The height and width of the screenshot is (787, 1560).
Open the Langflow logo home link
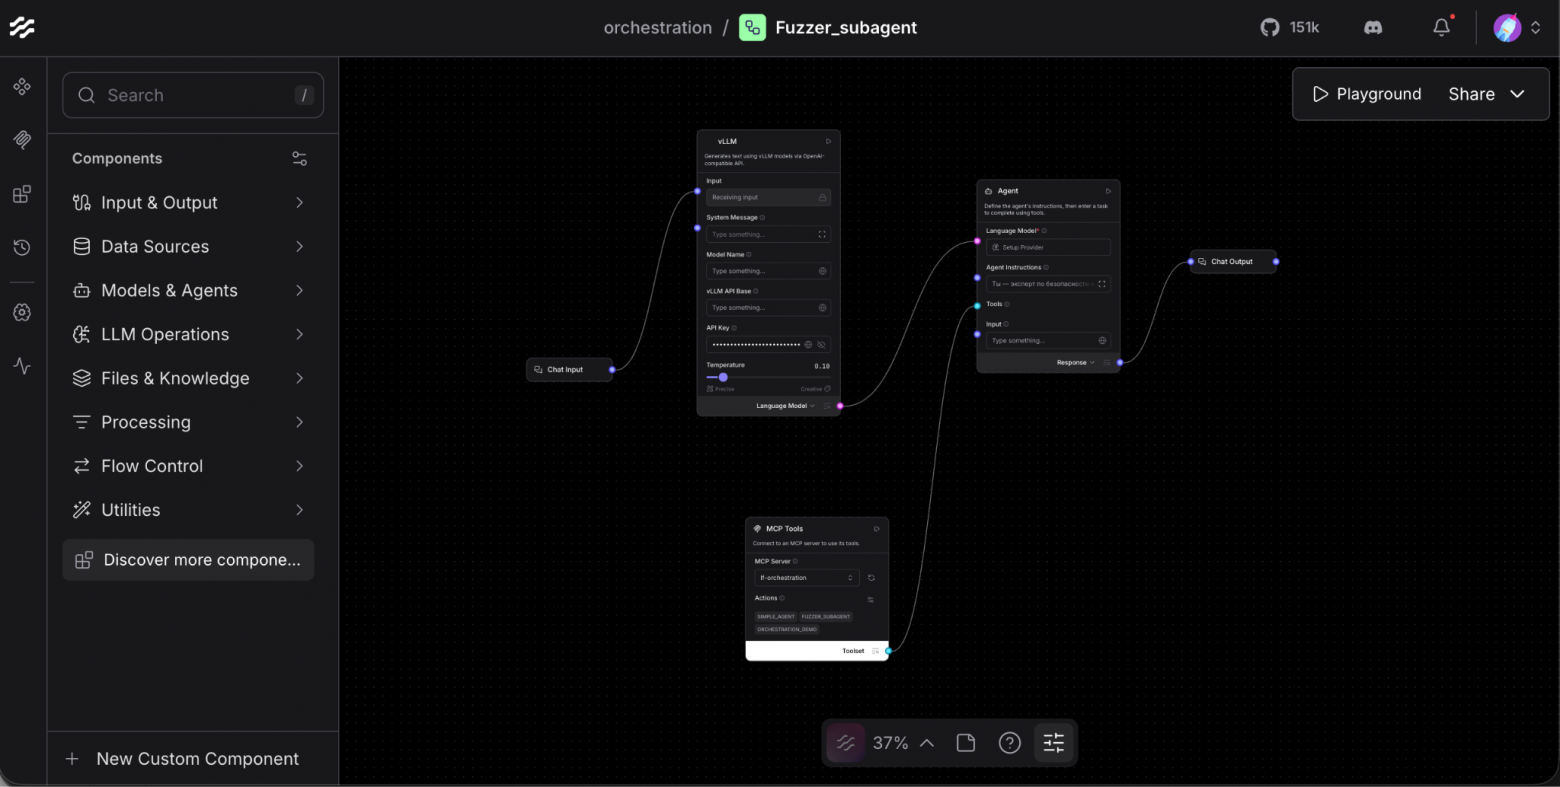pyautogui.click(x=22, y=28)
